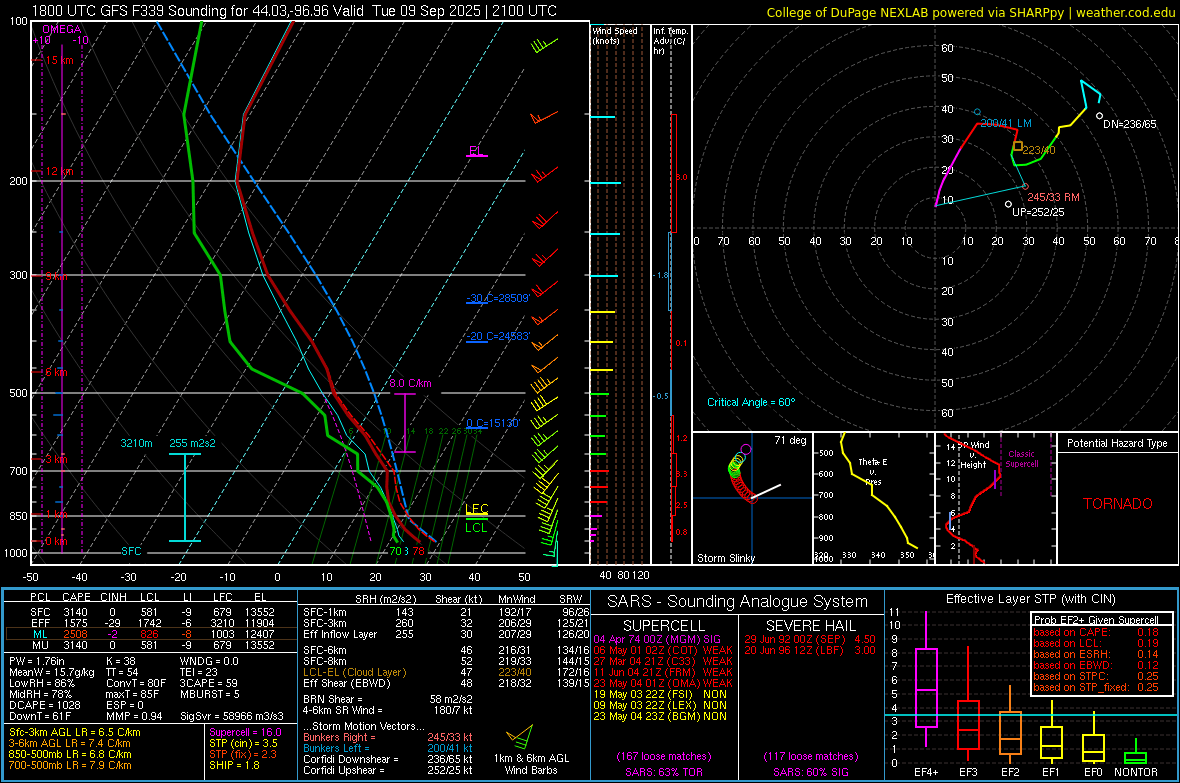The height and width of the screenshot is (783, 1180).
Task: Click the 8.0 C/km lapse rate bracket label
Action: pos(410,383)
